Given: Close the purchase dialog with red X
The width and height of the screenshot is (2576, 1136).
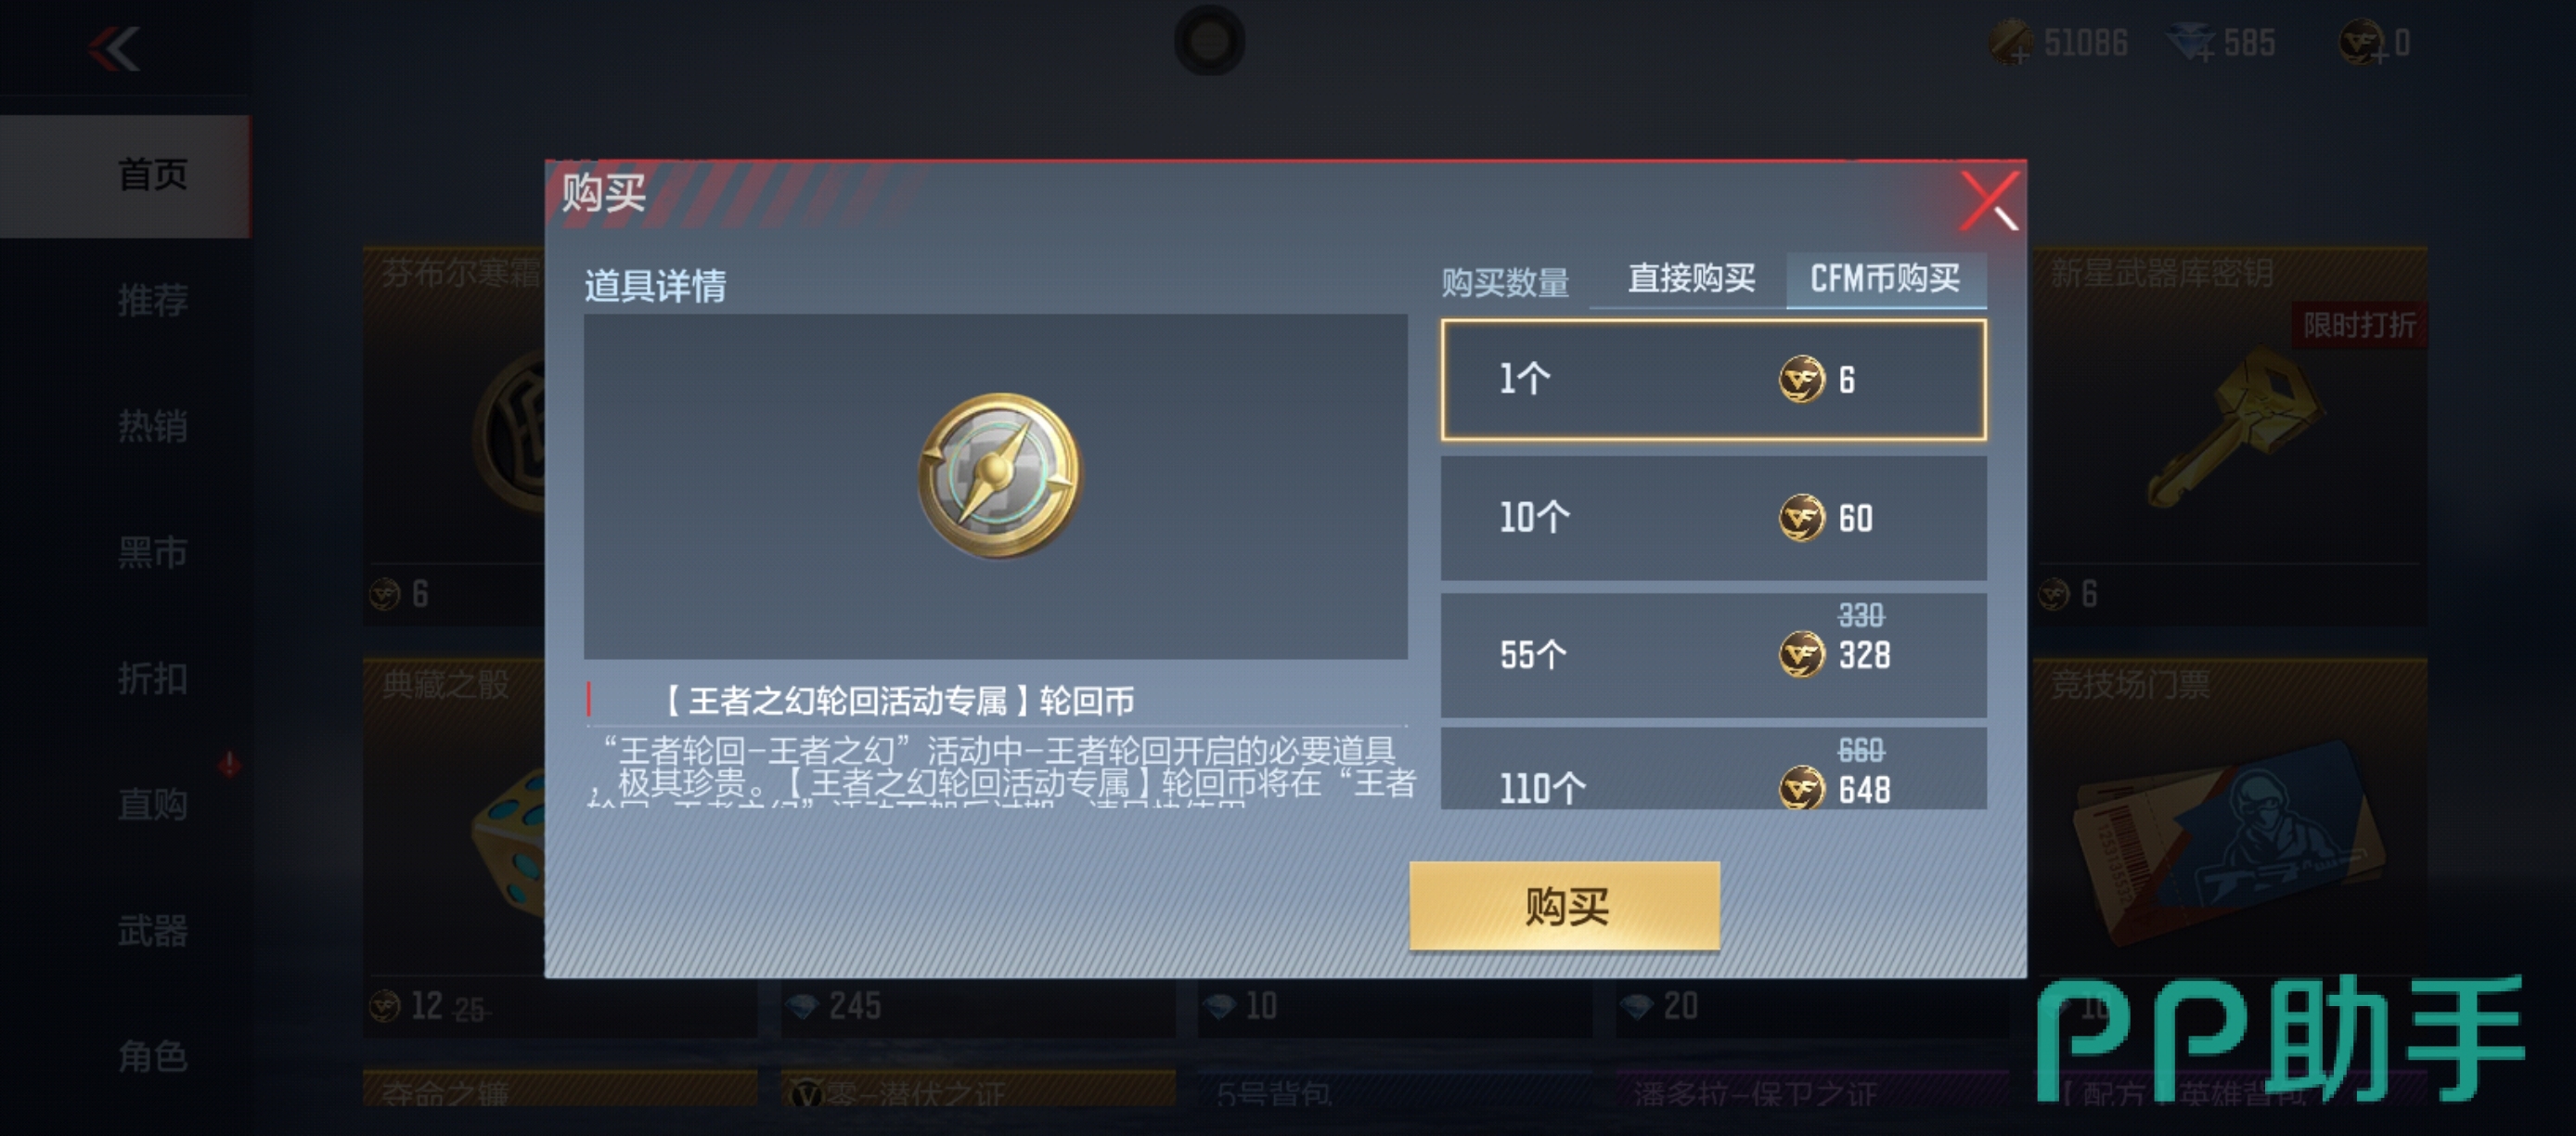Looking at the screenshot, I should (x=1990, y=201).
